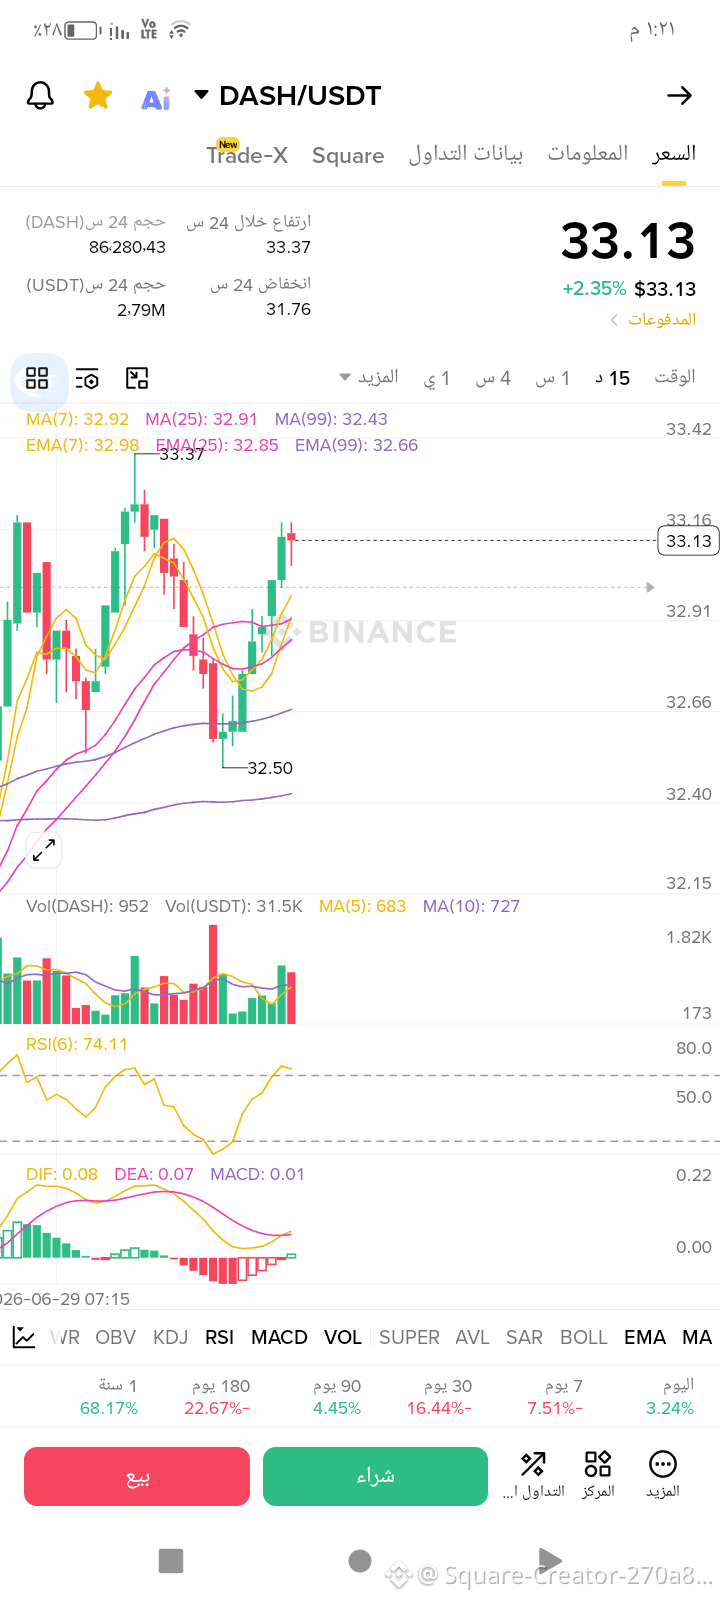Tap the اليوم 3.24% performance

coord(670,1397)
